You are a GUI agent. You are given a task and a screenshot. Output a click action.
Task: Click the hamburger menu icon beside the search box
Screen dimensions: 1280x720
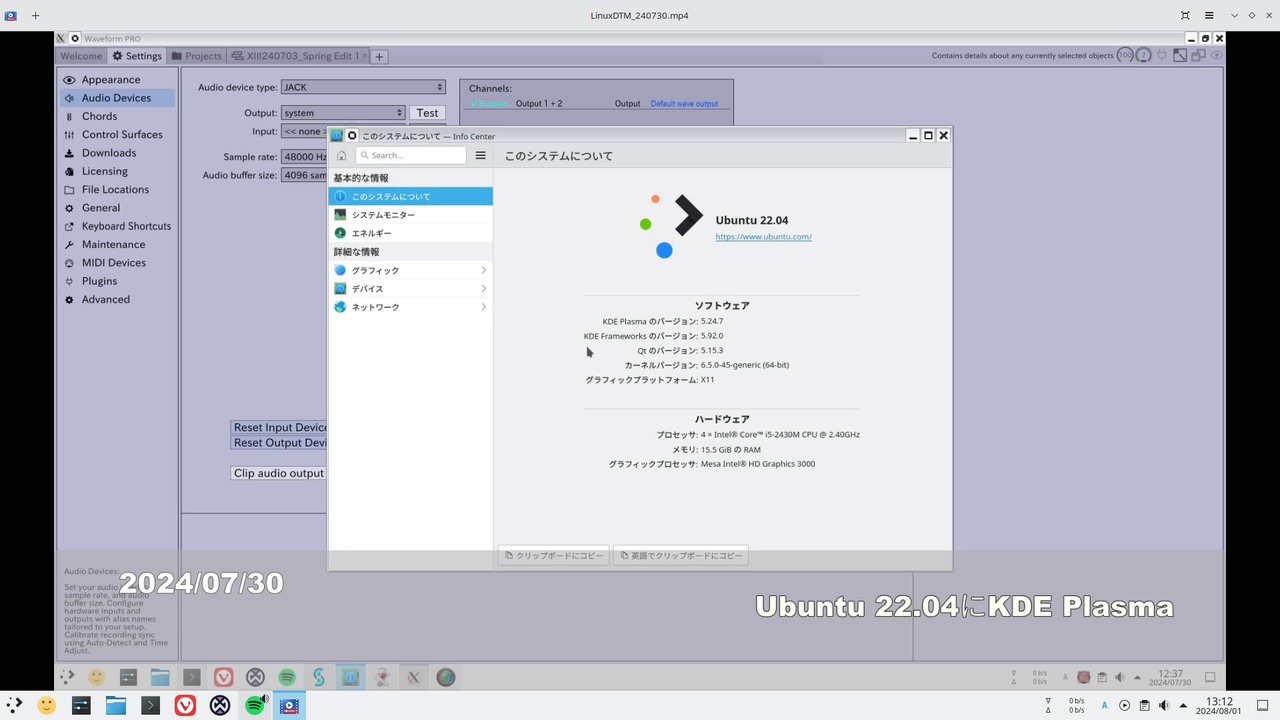pos(480,155)
